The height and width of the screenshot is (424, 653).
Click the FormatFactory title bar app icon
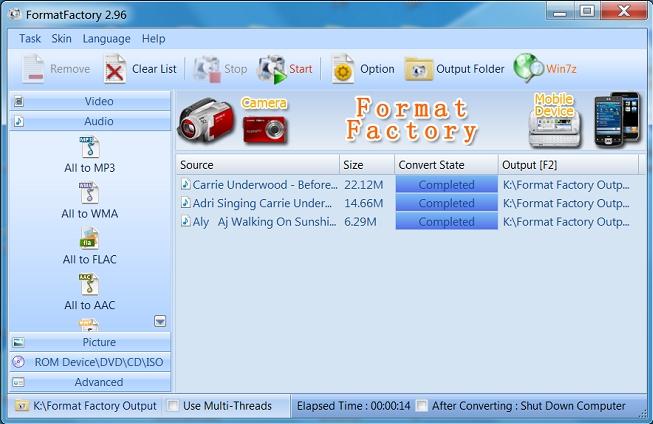[x=15, y=14]
